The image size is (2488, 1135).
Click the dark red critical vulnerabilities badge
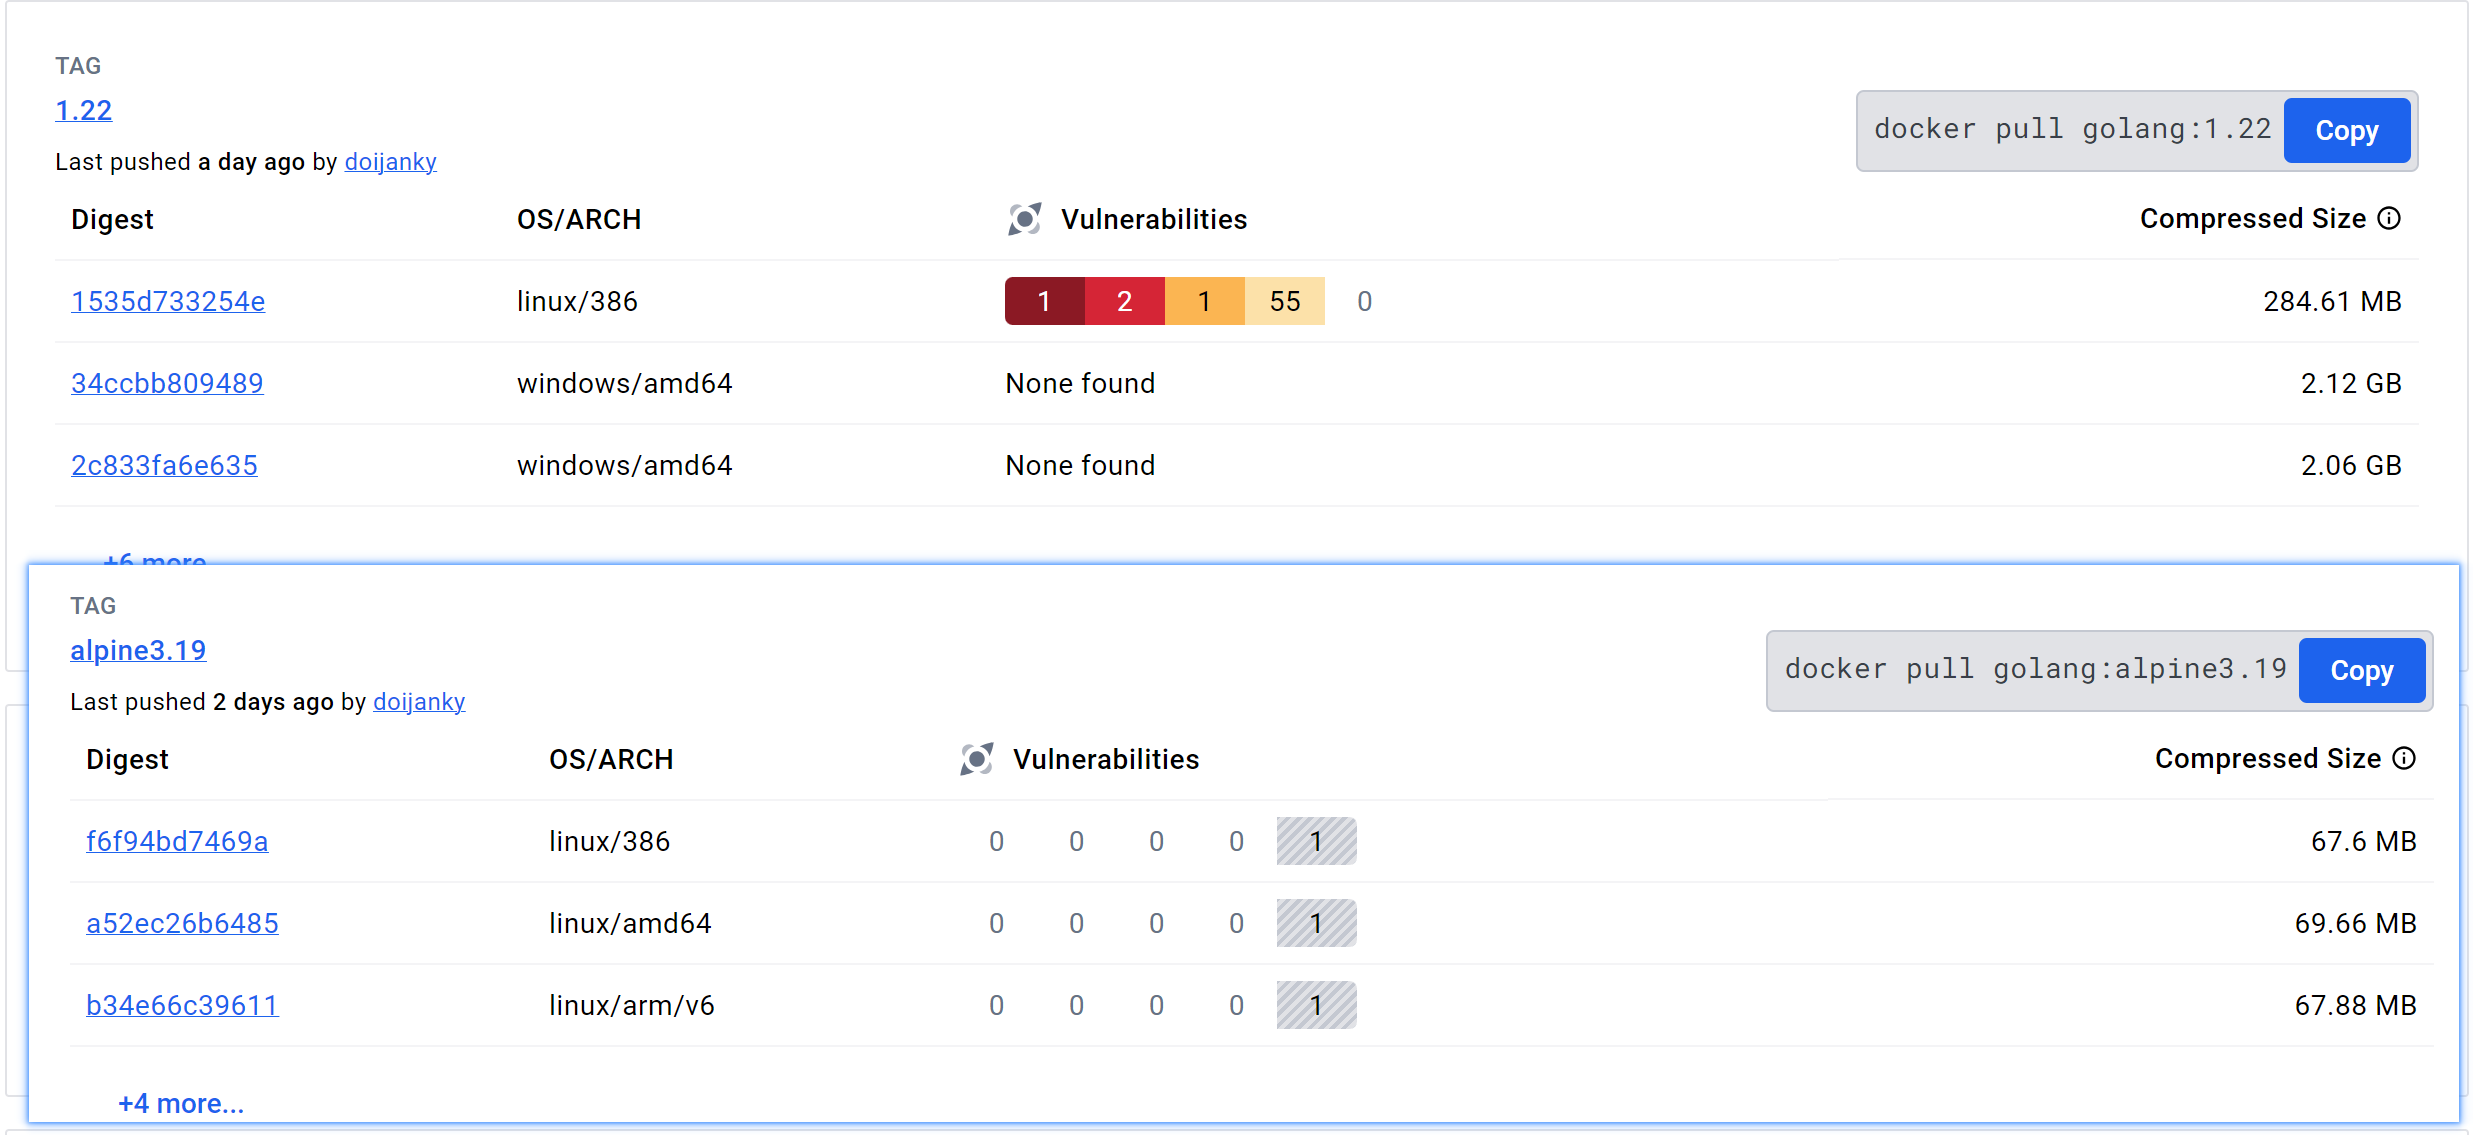click(x=1044, y=301)
